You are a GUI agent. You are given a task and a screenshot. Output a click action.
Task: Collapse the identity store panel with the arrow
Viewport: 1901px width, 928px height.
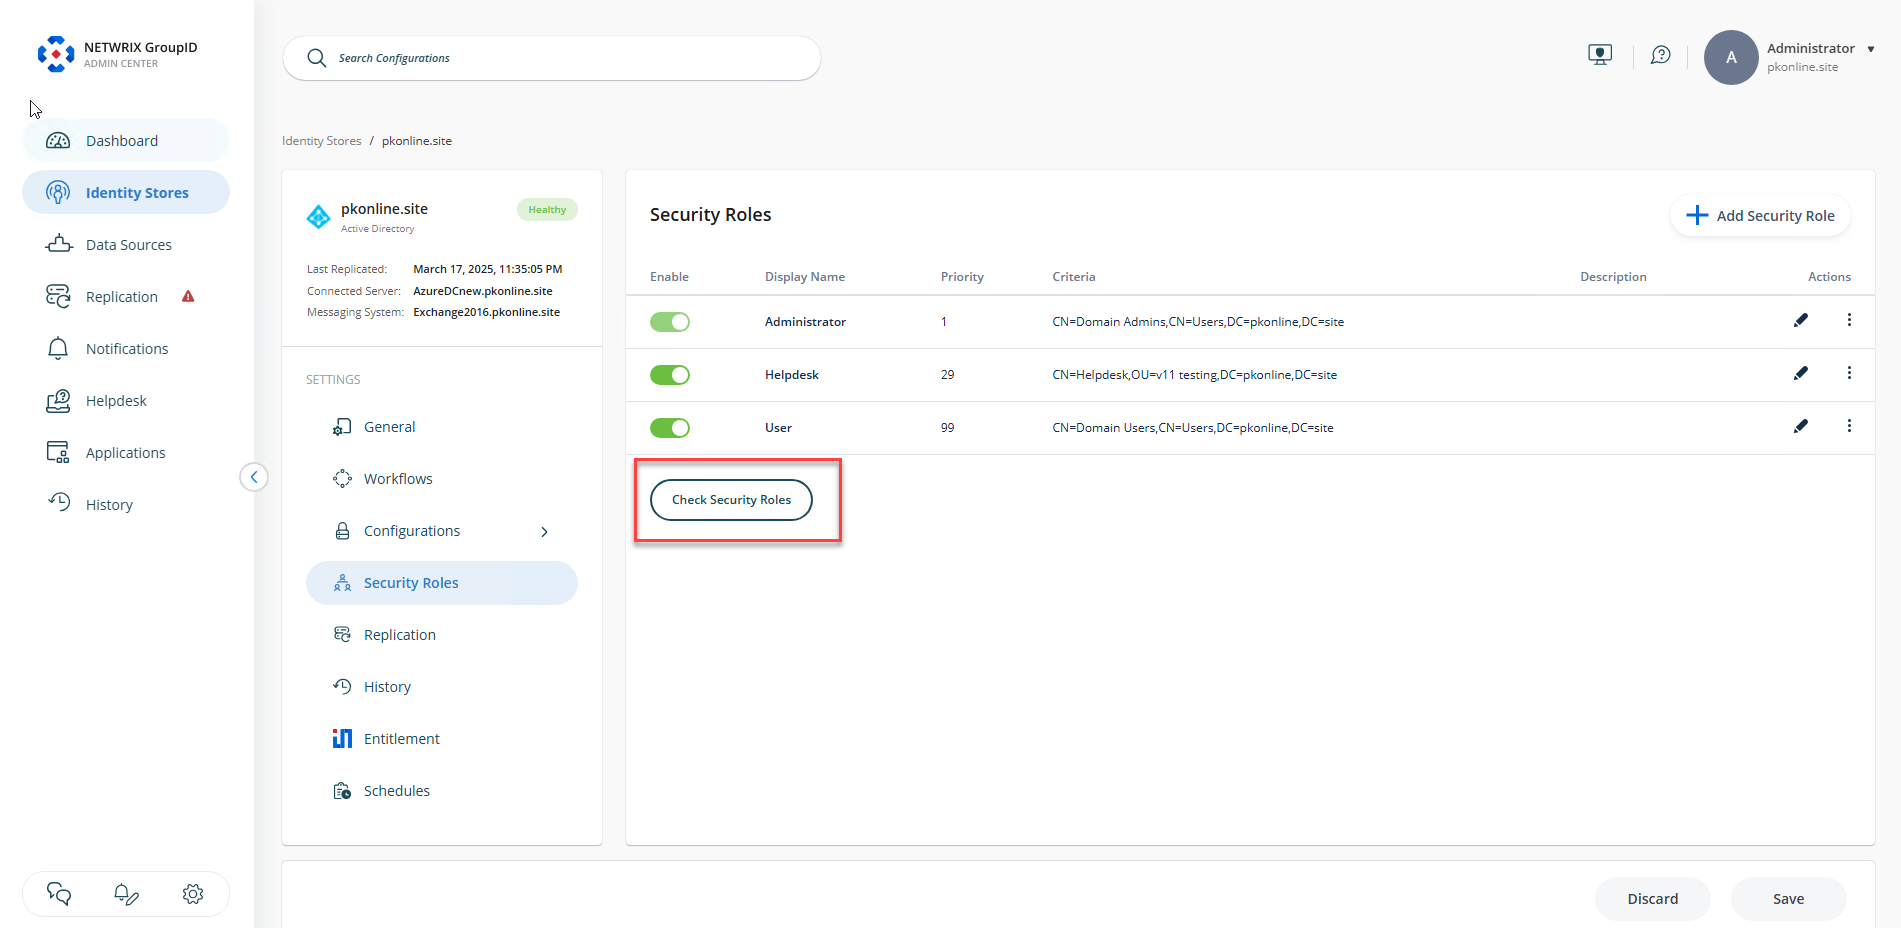(x=255, y=477)
